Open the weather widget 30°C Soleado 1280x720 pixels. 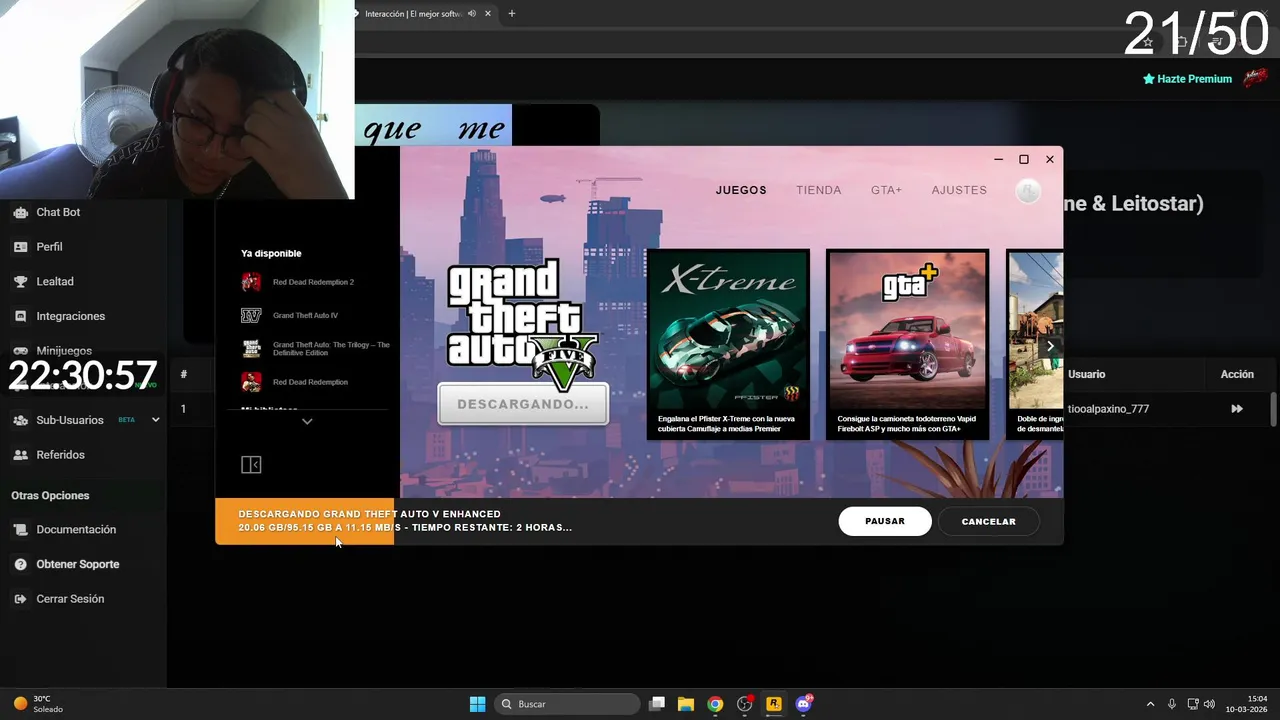(38, 704)
